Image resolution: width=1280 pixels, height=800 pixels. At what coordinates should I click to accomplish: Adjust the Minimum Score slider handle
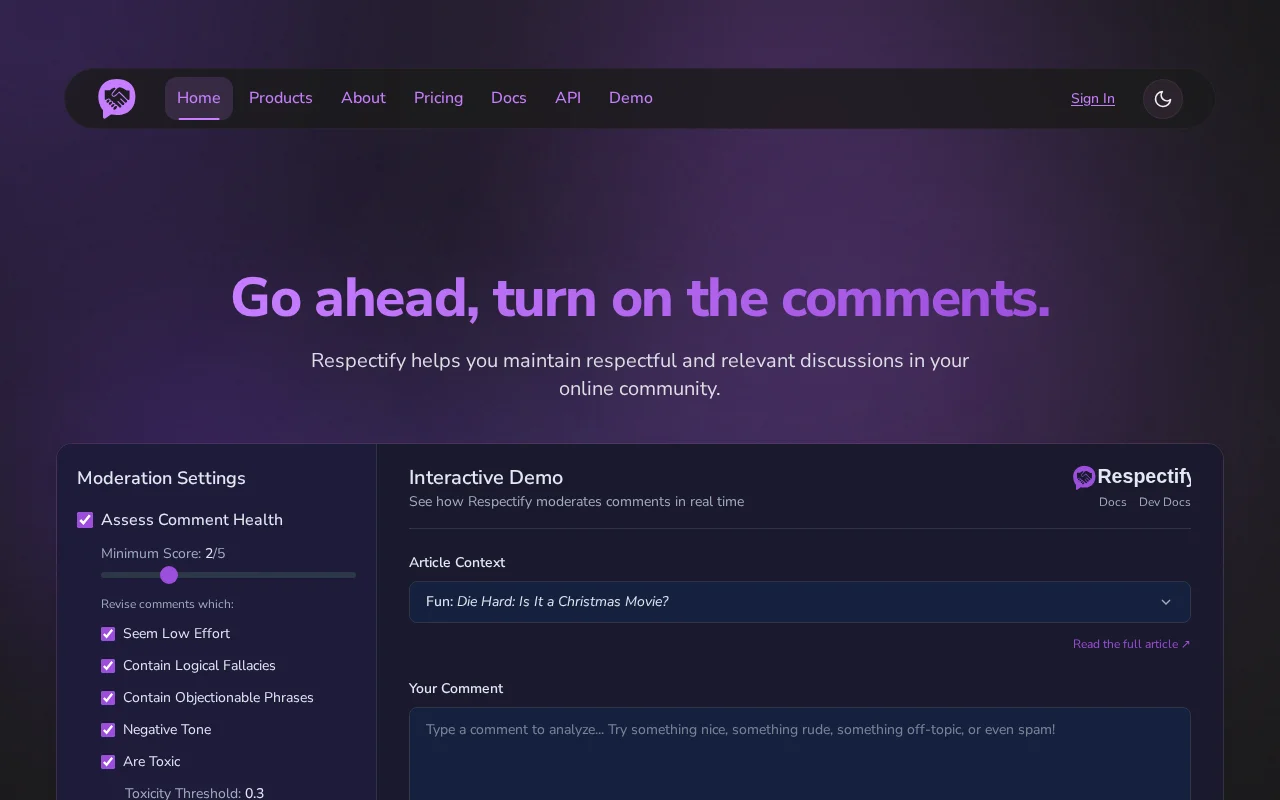pos(169,575)
